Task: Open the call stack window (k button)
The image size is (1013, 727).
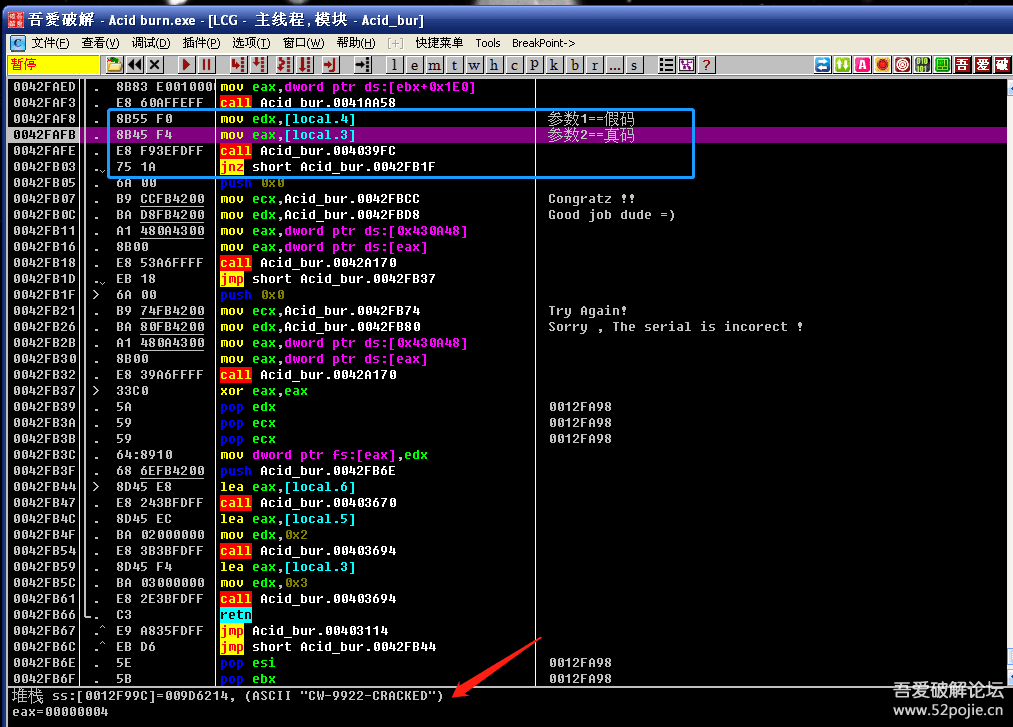Action: pyautogui.click(x=555, y=65)
